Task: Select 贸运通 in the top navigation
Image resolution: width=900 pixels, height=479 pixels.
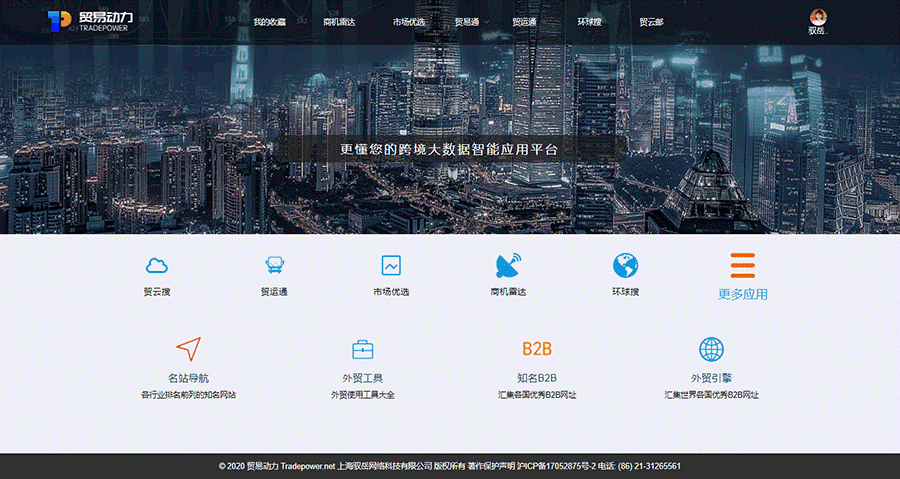Action: 524,22
